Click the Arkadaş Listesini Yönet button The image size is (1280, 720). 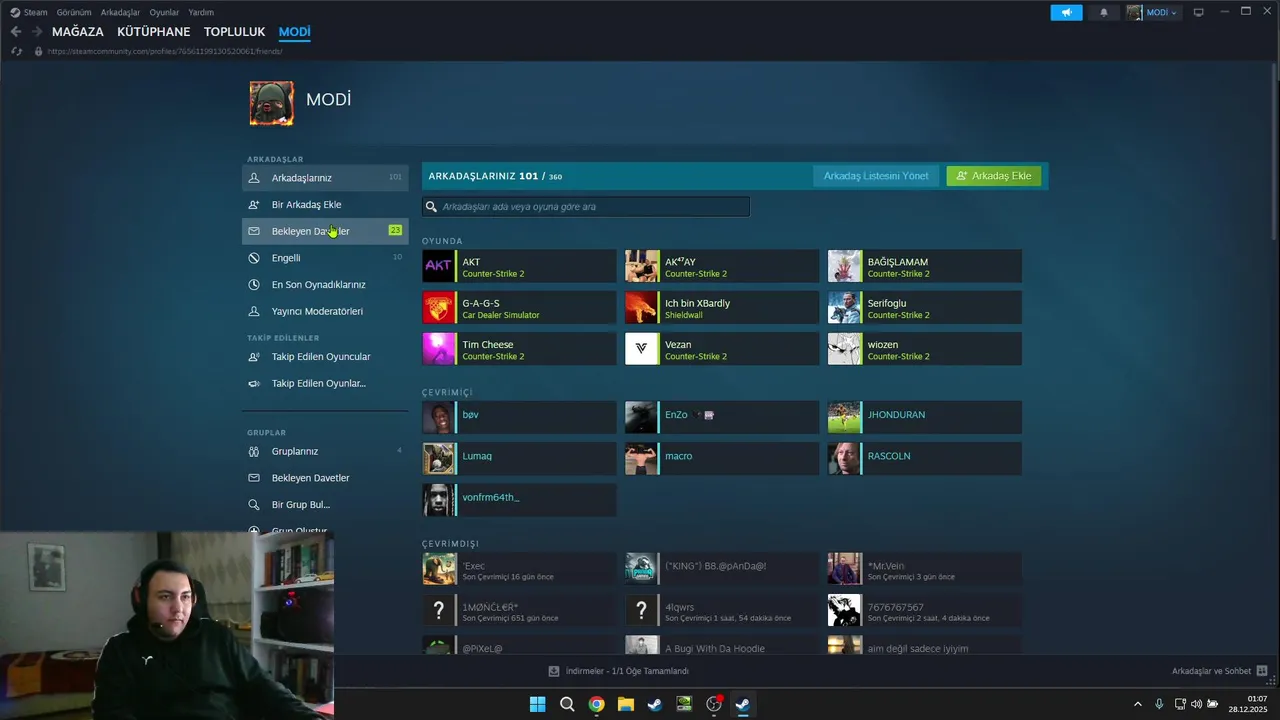click(876, 176)
